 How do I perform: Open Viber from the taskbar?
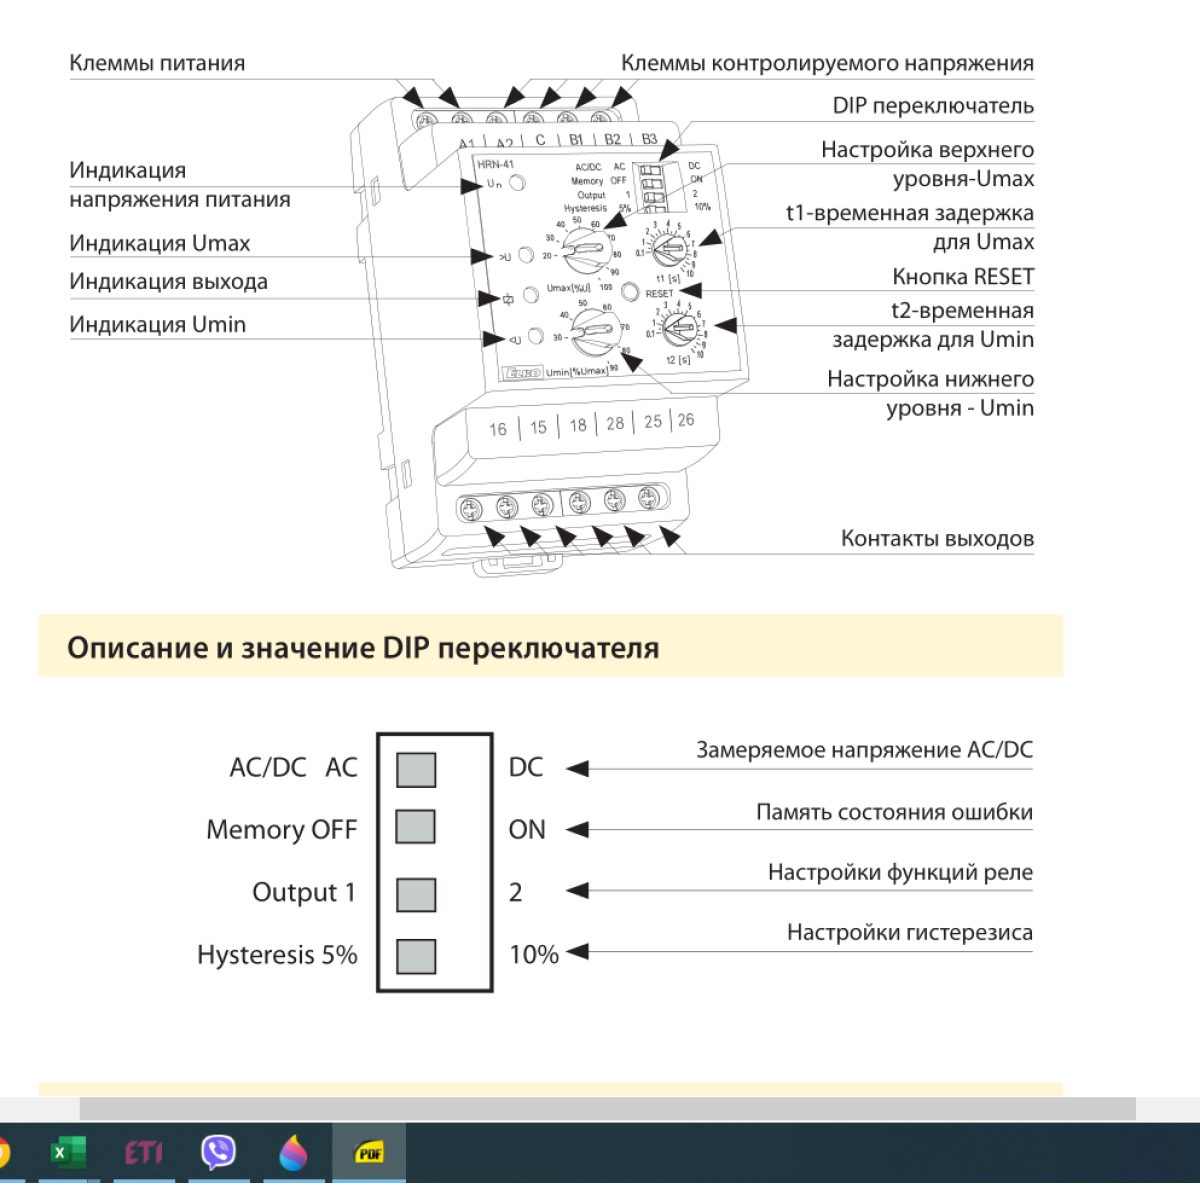tap(218, 1153)
